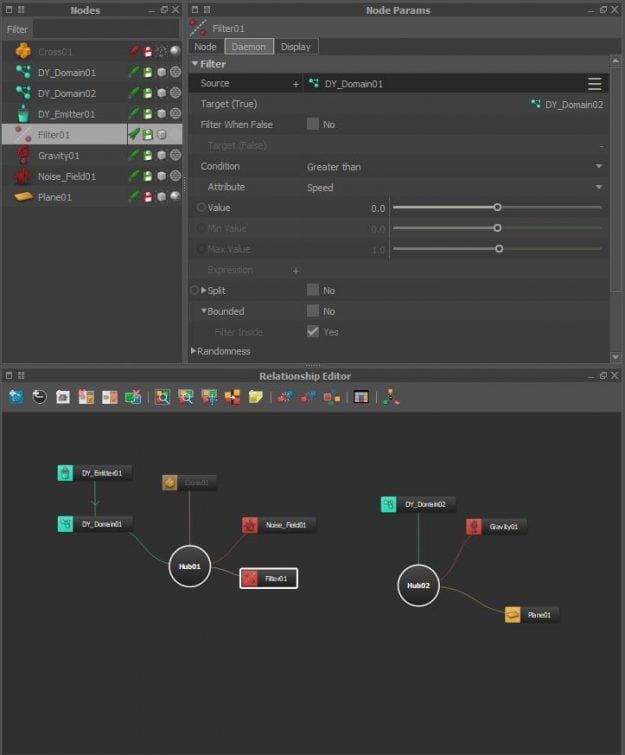This screenshot has height=755, width=625.
Task: Collapse the Filter section
Action: 195,64
